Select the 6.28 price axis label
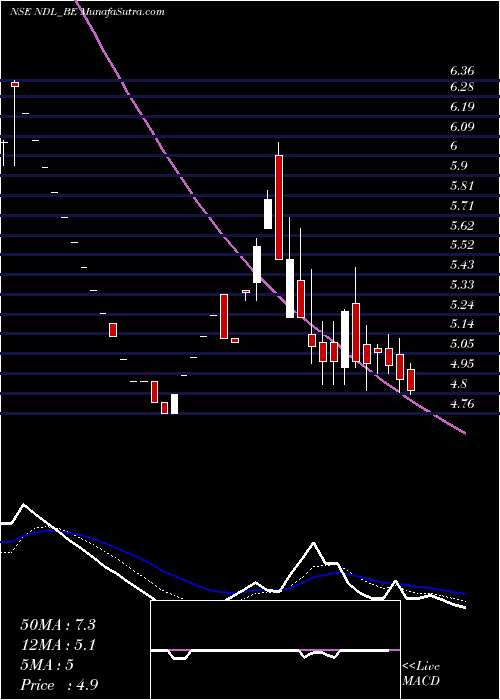 coord(462,87)
